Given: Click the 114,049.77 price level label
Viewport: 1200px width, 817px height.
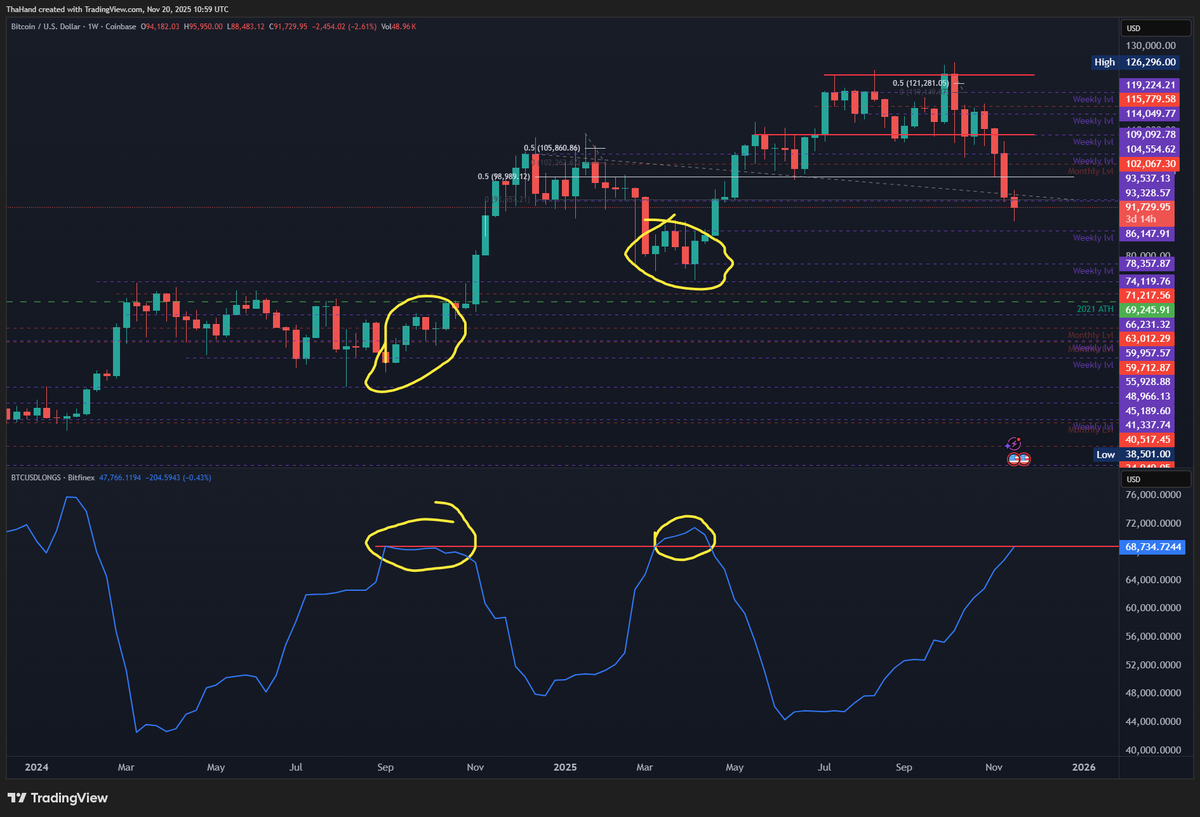Looking at the screenshot, I should tap(1148, 114).
